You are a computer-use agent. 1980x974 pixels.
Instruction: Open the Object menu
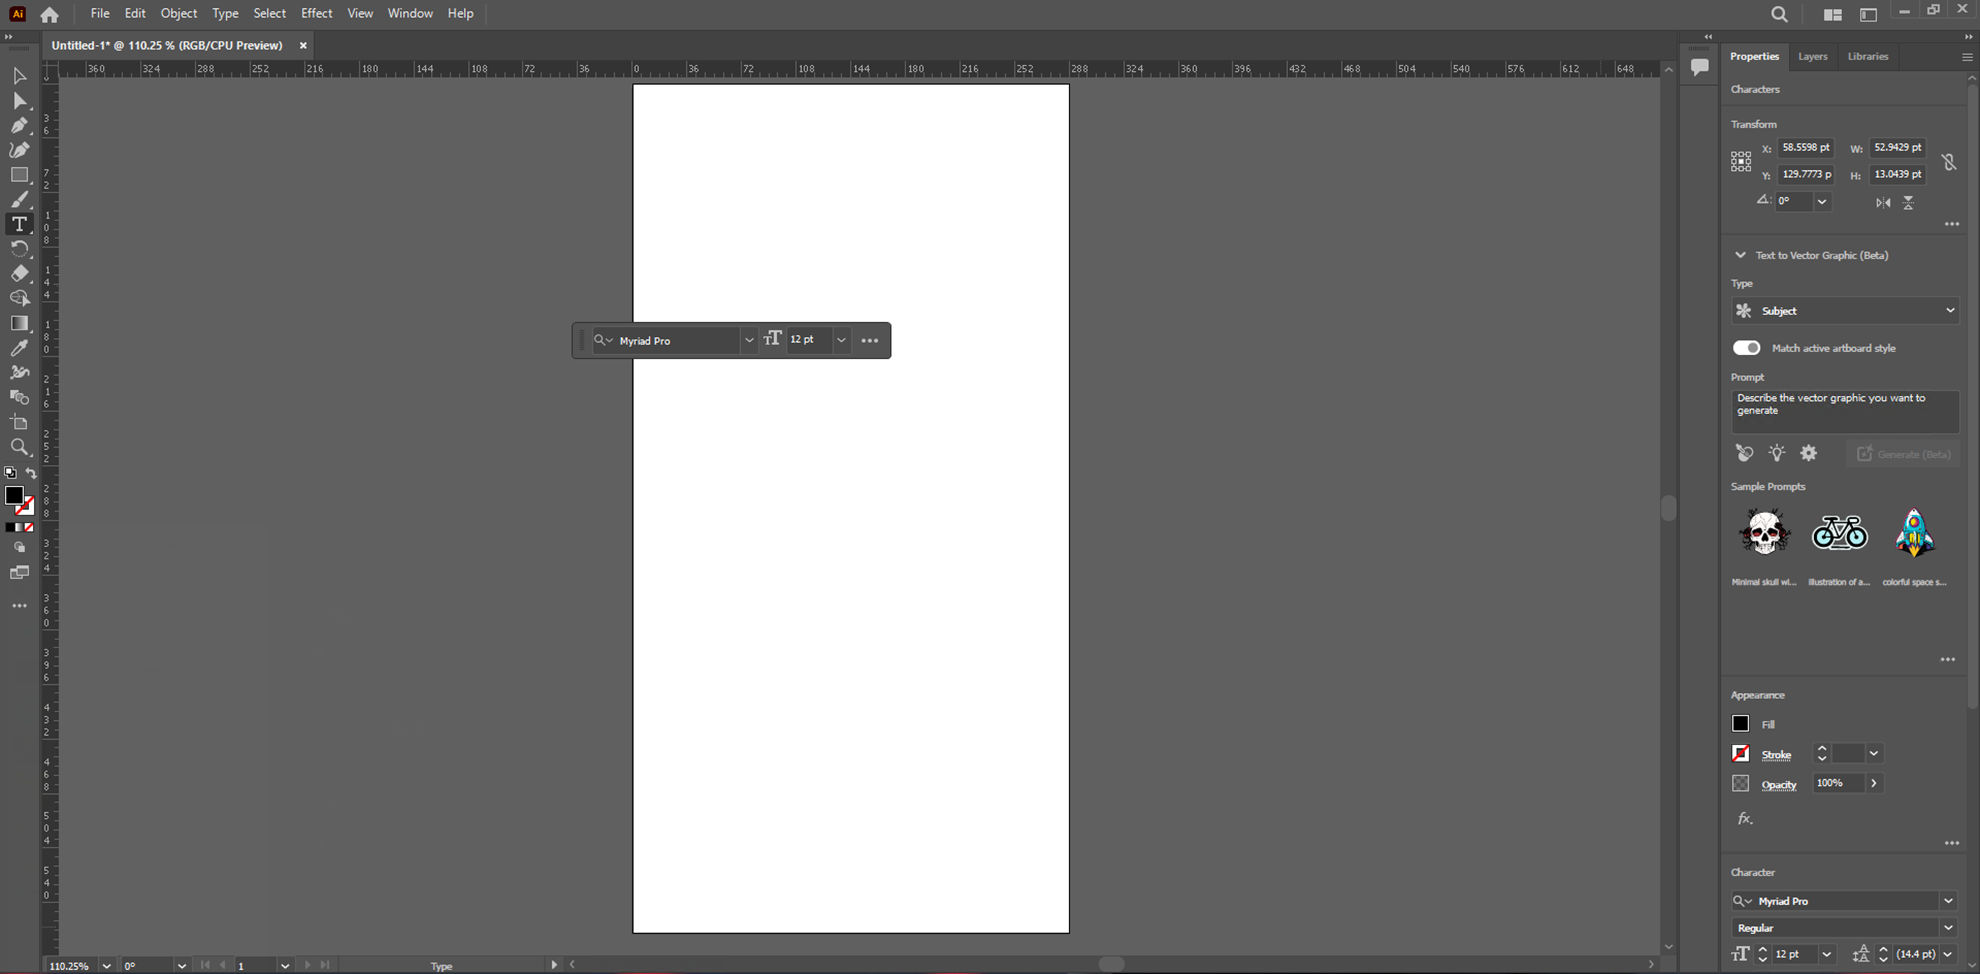(179, 14)
